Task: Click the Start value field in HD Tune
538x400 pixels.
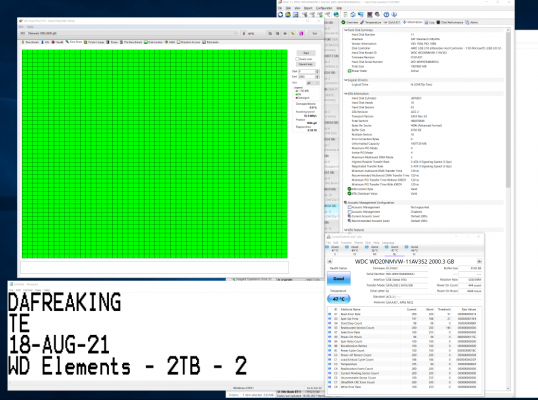Action: 306,71
